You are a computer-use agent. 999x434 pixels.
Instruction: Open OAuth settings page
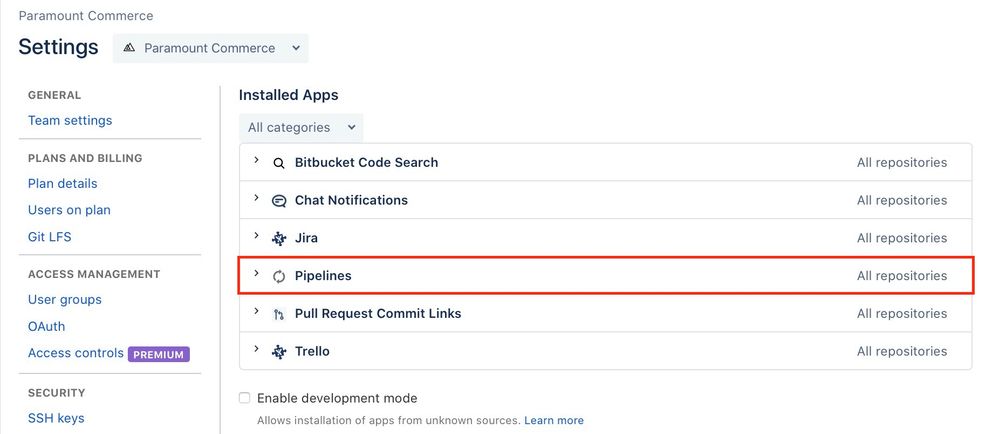[47, 326]
